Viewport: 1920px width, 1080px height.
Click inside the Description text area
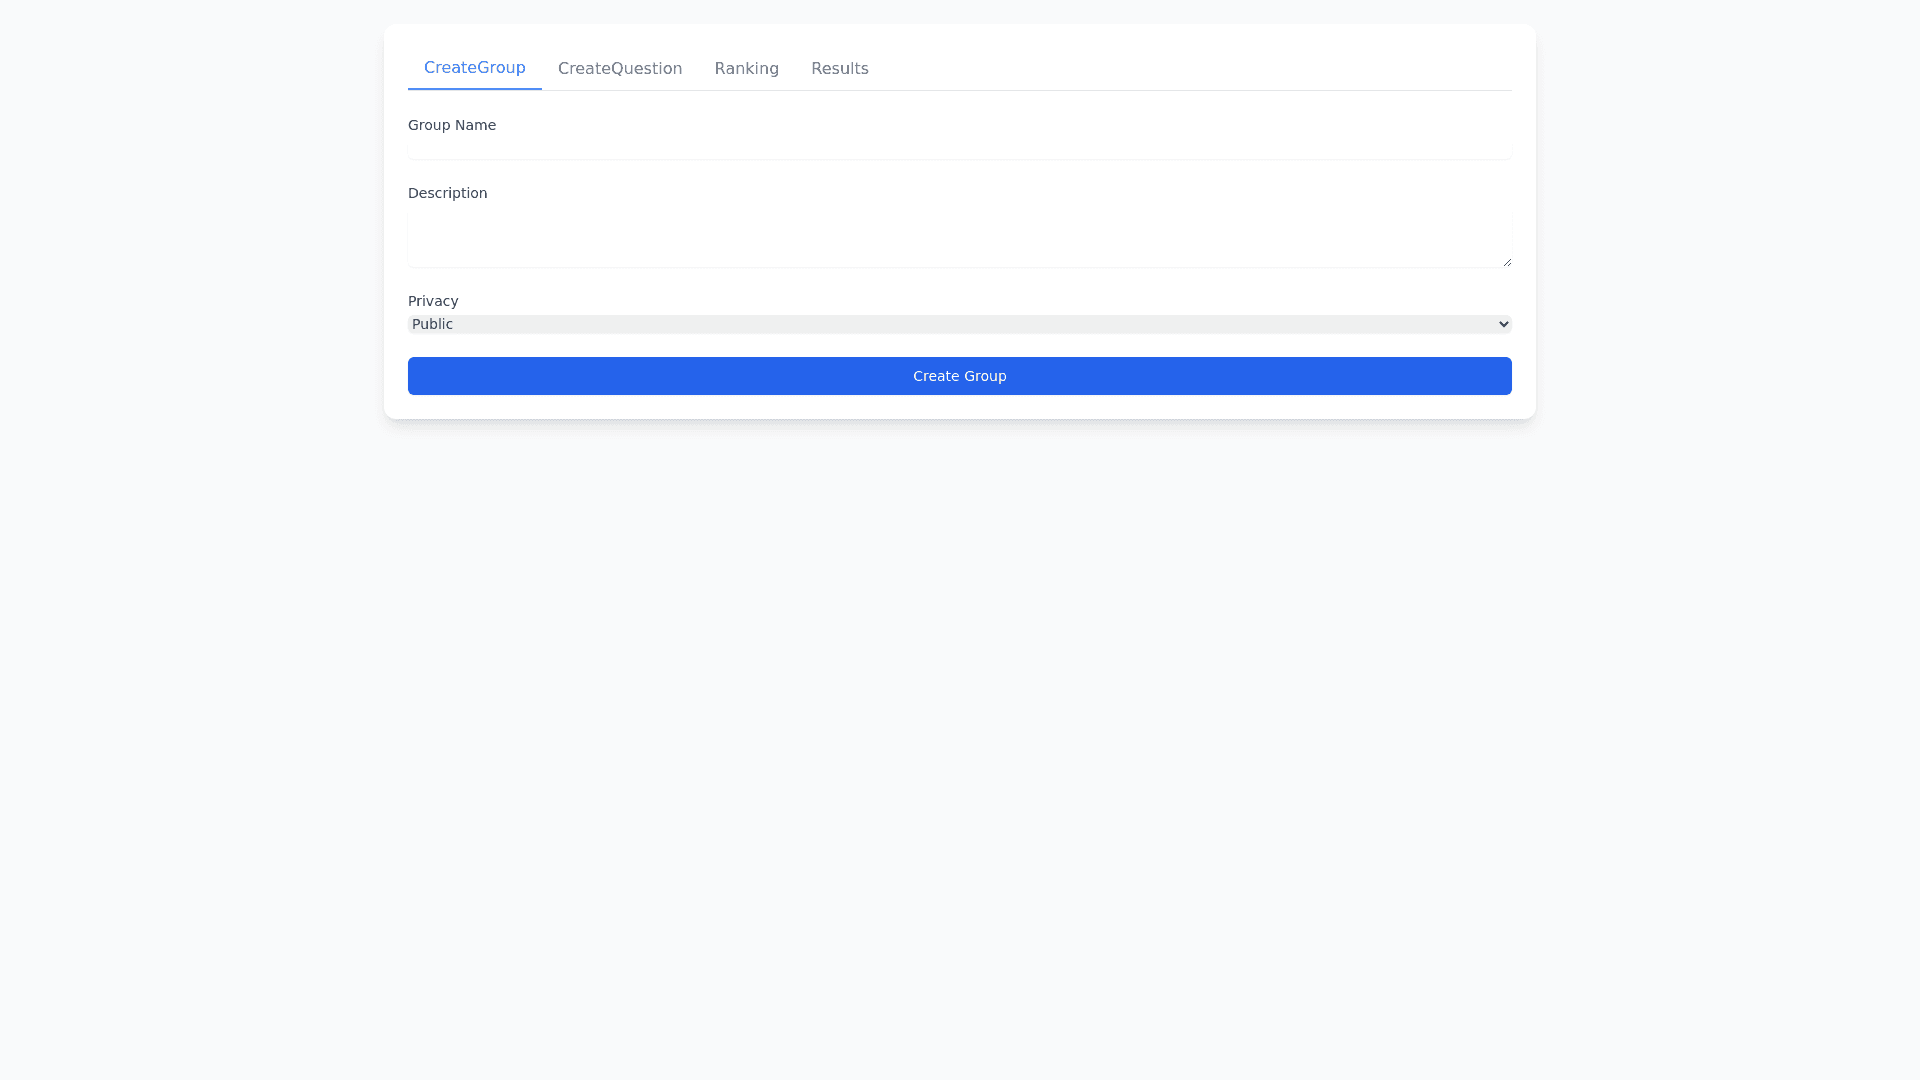(x=959, y=240)
